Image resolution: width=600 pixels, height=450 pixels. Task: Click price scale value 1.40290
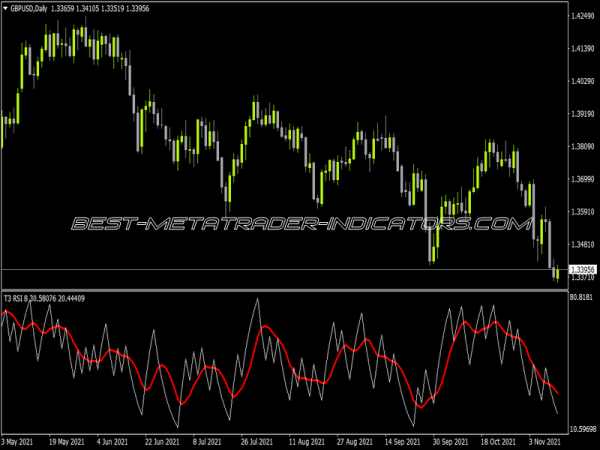click(x=582, y=81)
